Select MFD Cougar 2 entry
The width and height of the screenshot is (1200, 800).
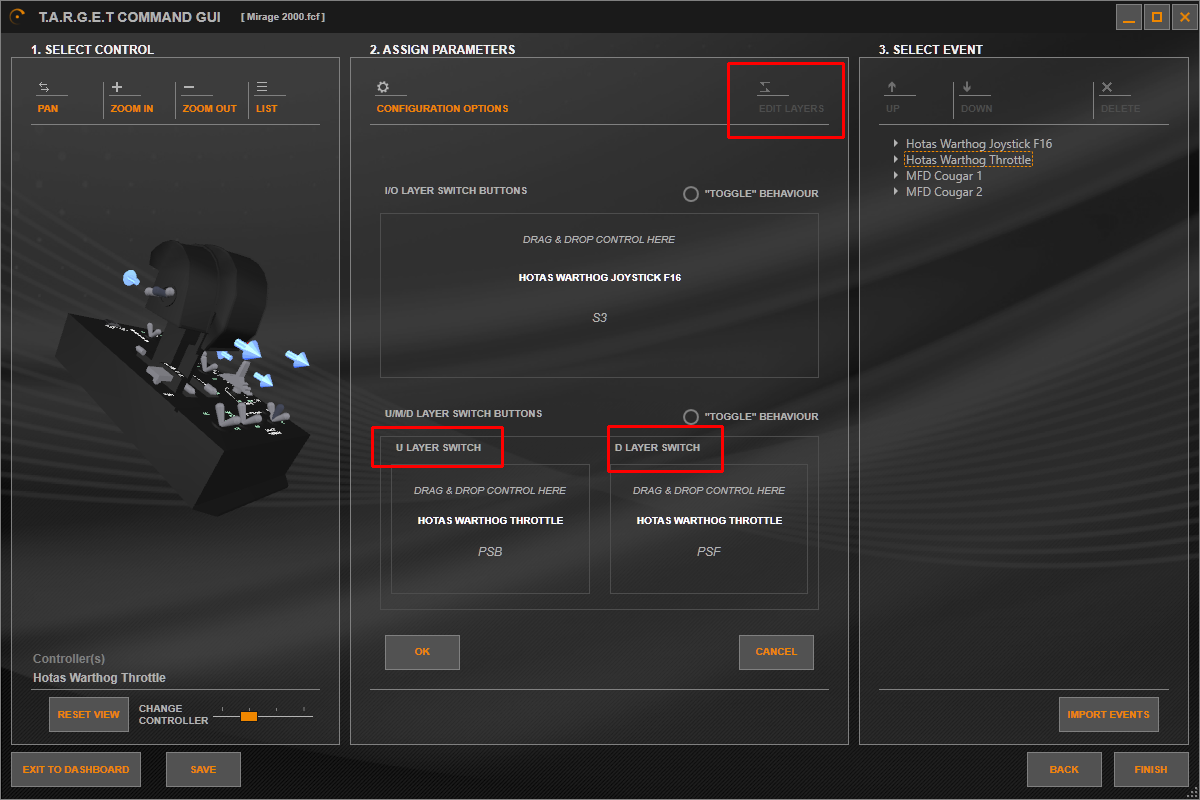[944, 192]
